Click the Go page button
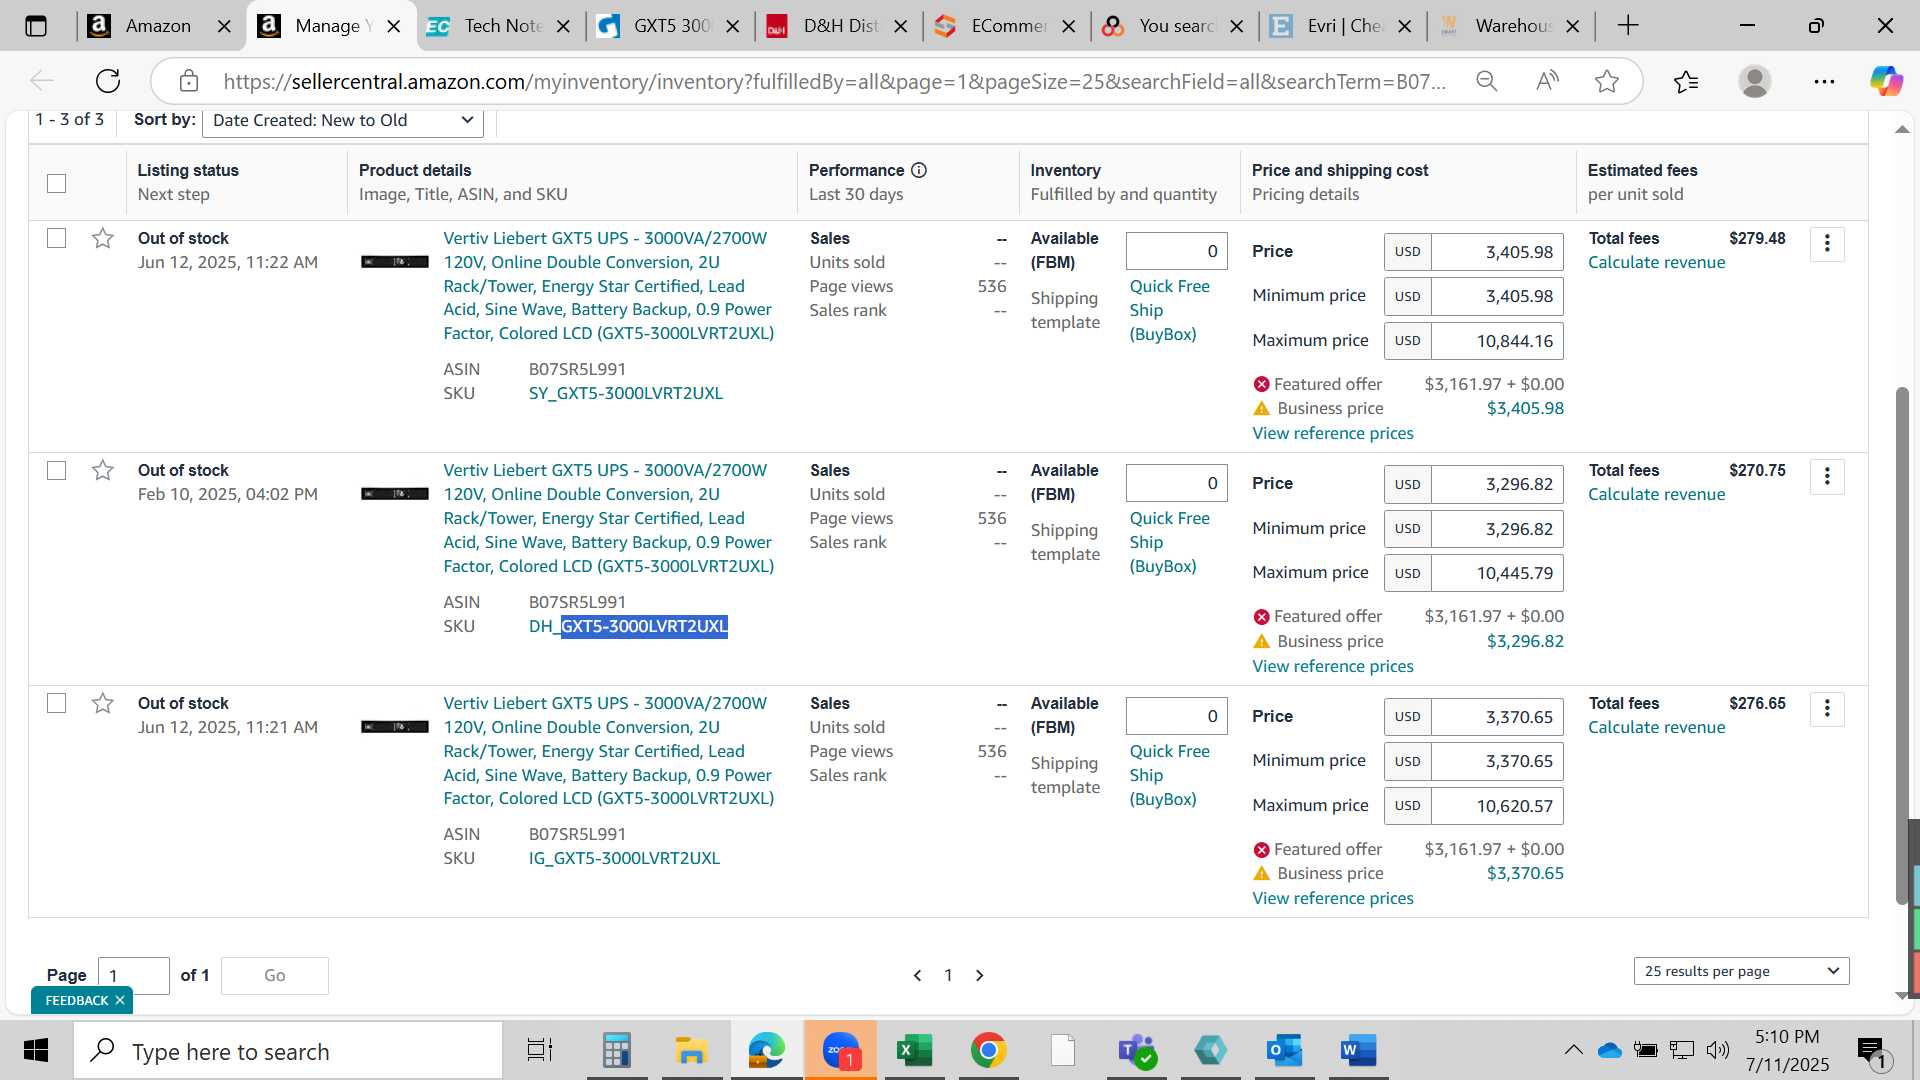 (x=274, y=976)
